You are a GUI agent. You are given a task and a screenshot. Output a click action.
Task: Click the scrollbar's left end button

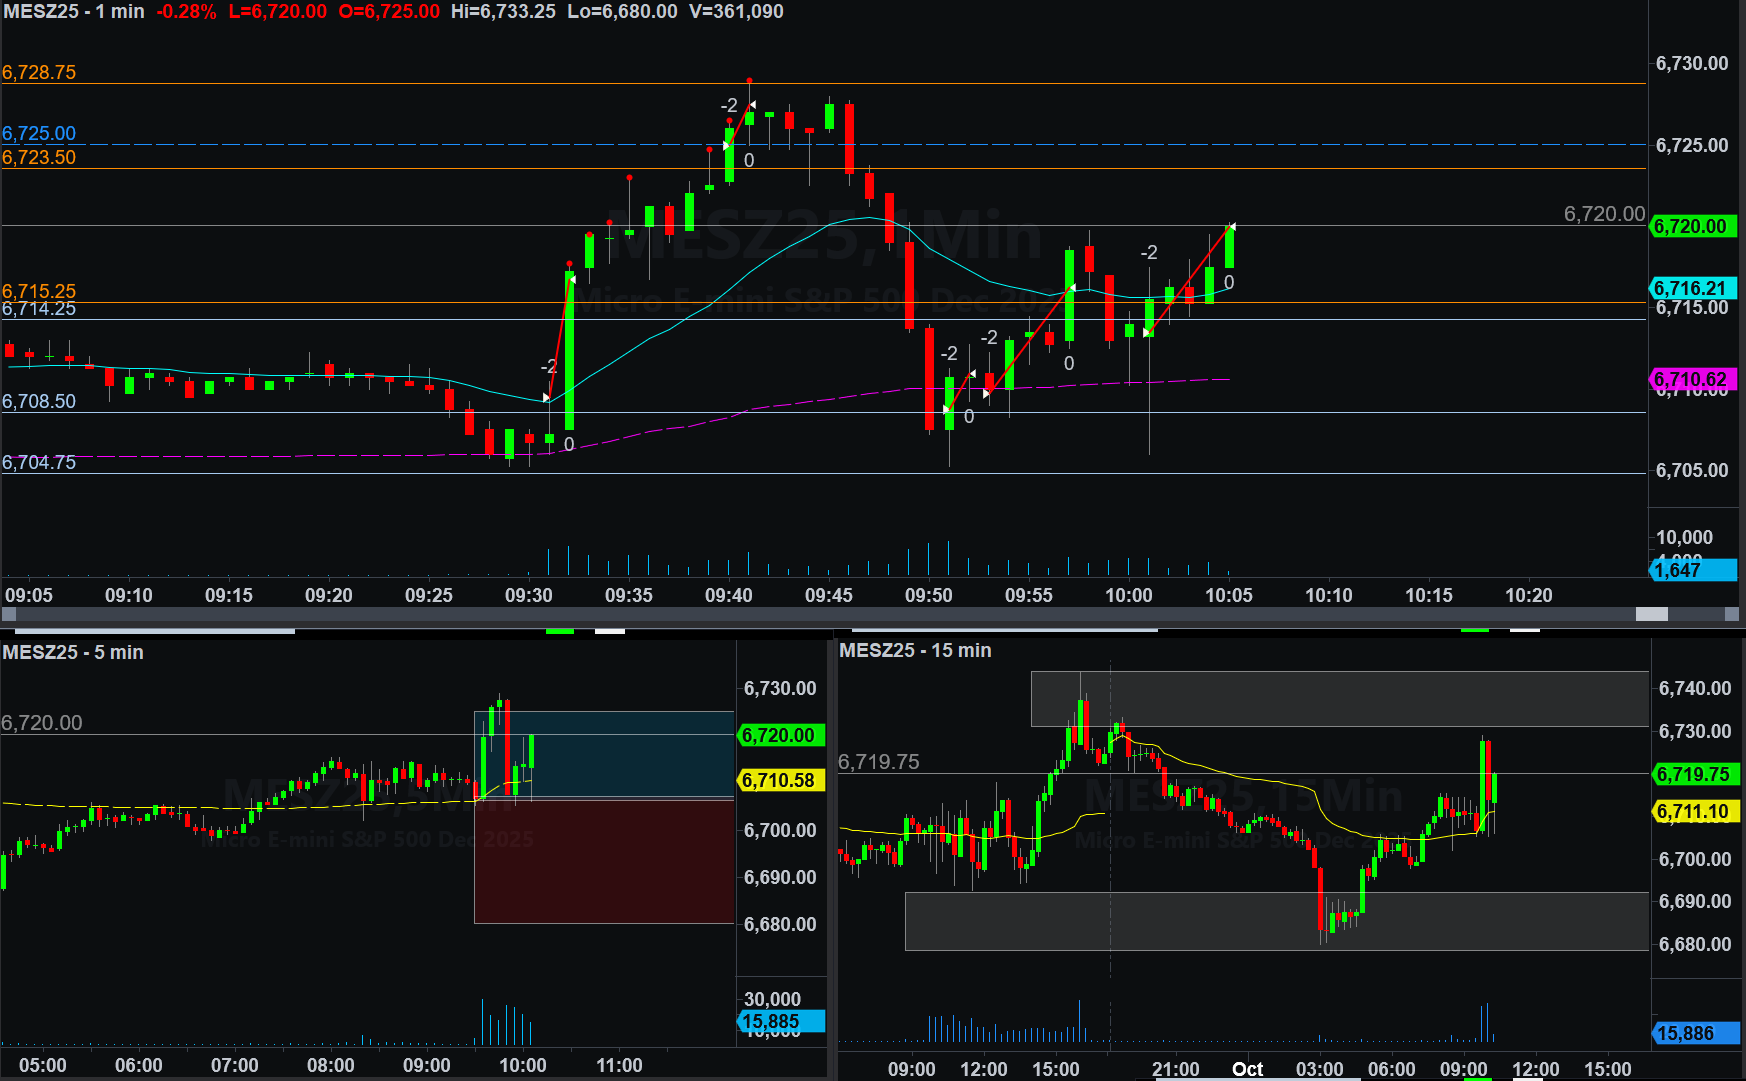9,614
